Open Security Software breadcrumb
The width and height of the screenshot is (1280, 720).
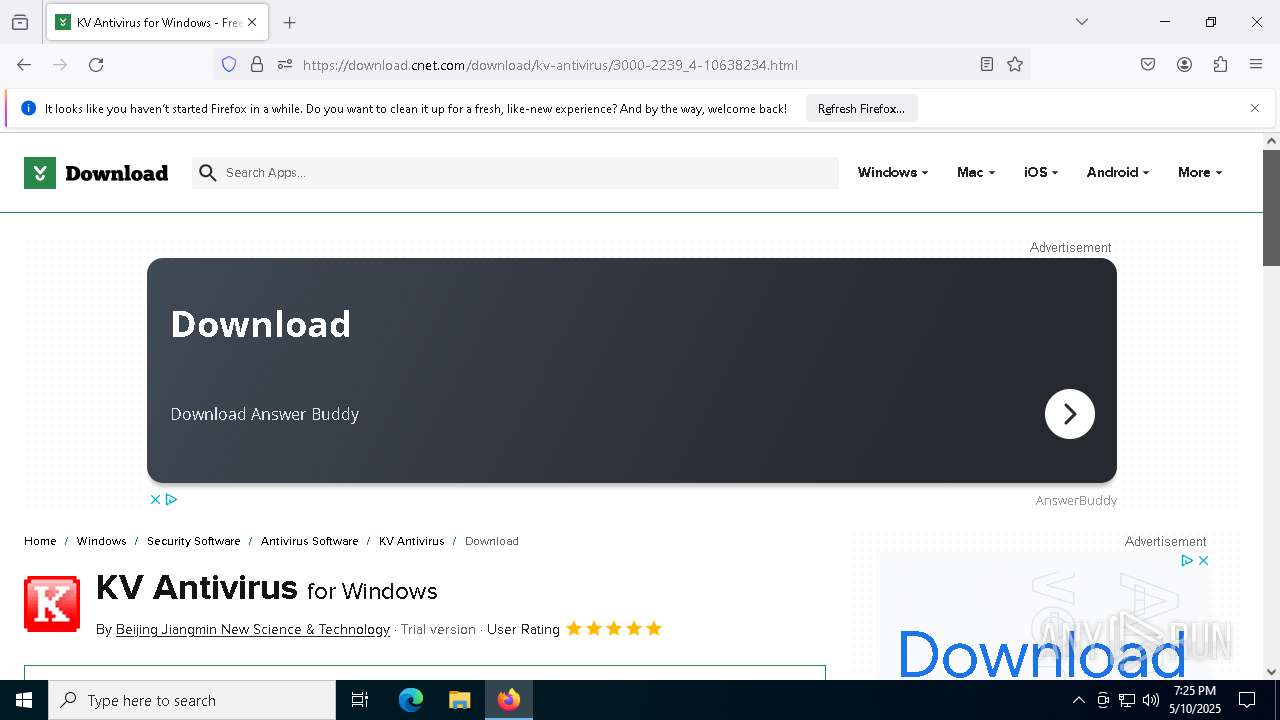(x=193, y=541)
